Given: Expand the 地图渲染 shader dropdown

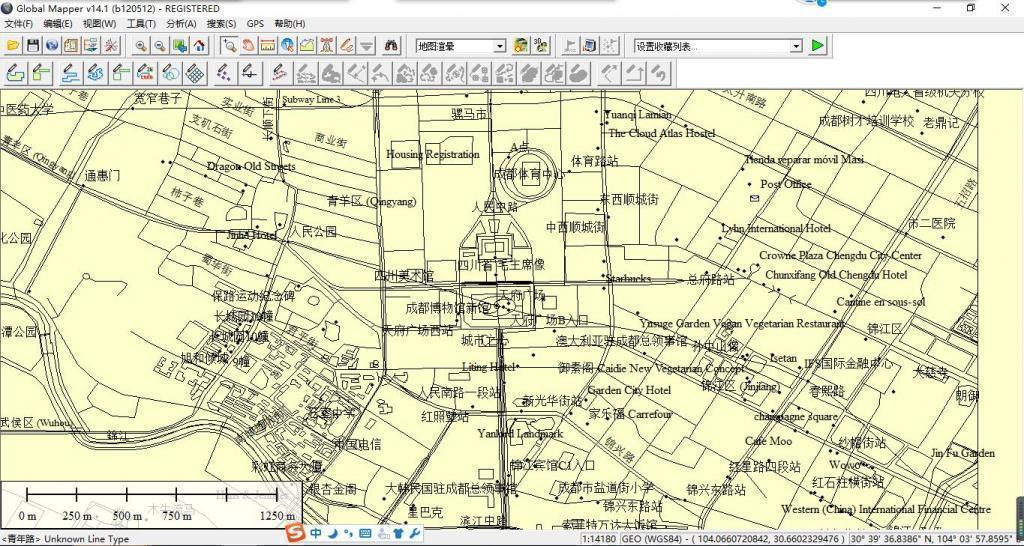Looking at the screenshot, I should coord(499,46).
